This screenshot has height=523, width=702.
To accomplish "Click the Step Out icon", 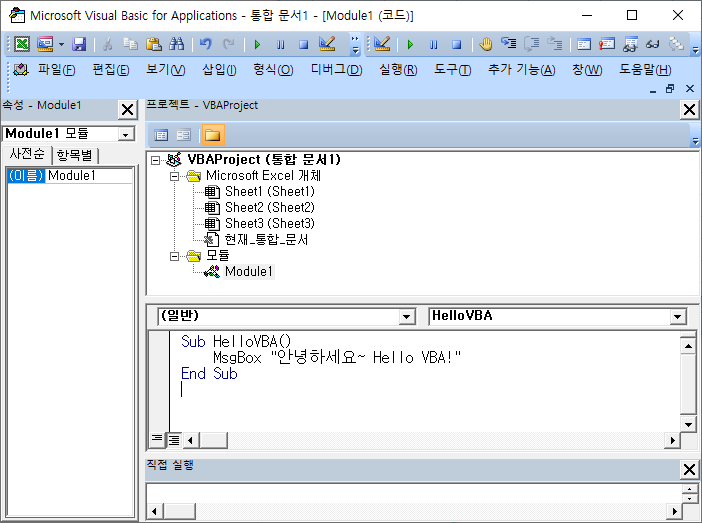I will click(x=555, y=44).
